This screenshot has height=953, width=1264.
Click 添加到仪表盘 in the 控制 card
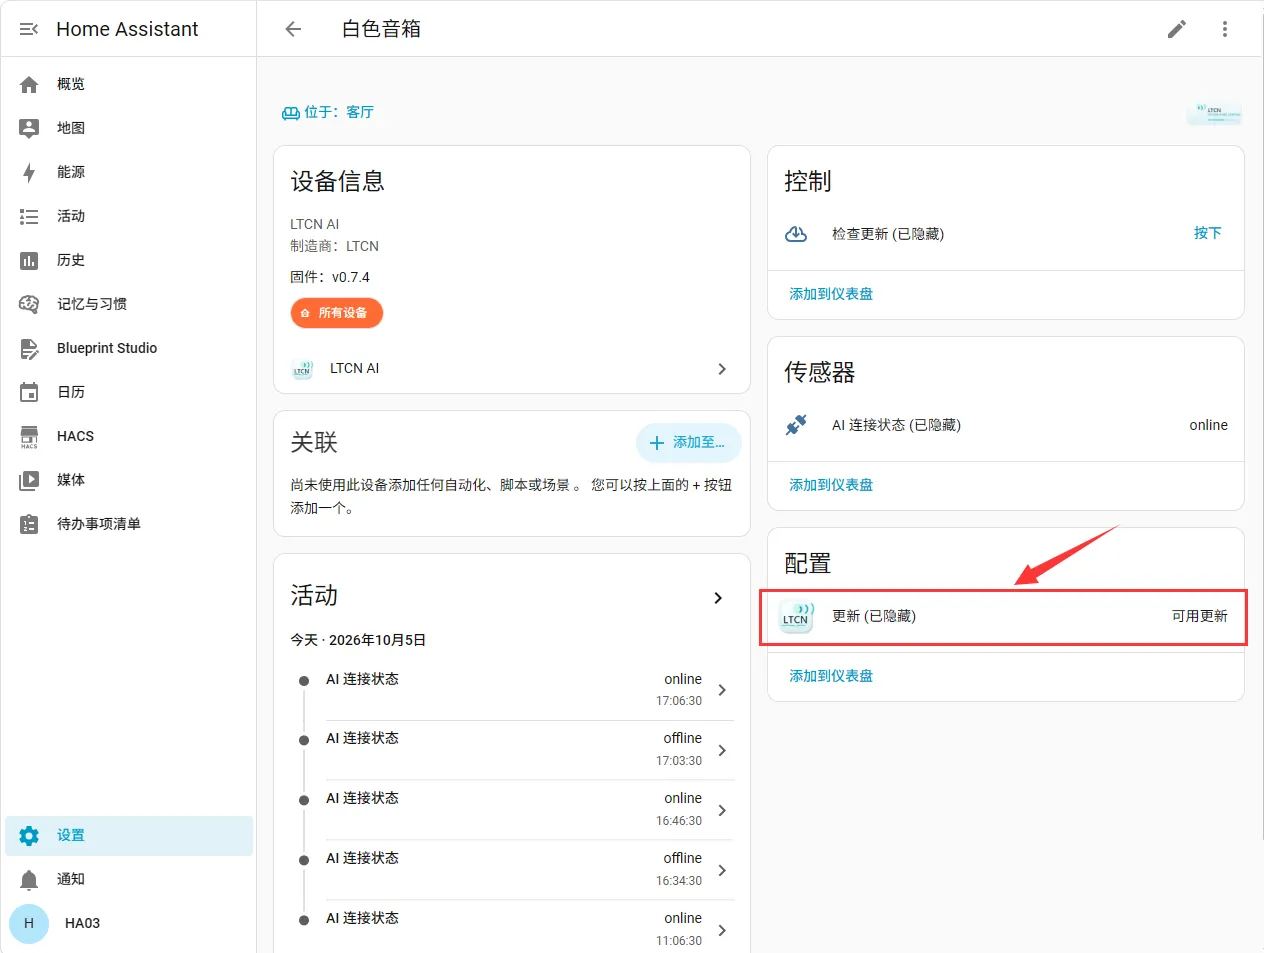[x=831, y=294]
